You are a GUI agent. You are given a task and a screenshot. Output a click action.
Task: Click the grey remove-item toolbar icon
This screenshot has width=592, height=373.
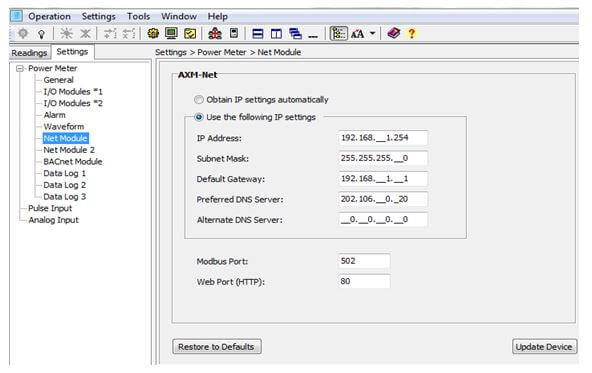(x=129, y=34)
